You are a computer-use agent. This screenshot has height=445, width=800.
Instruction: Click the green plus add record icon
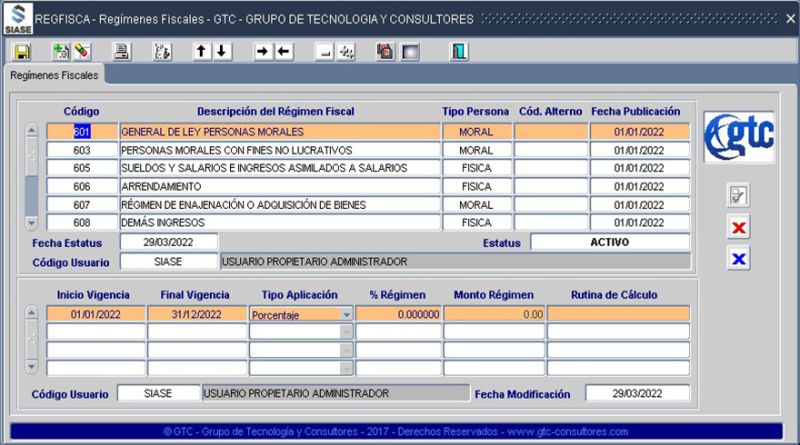coord(60,51)
